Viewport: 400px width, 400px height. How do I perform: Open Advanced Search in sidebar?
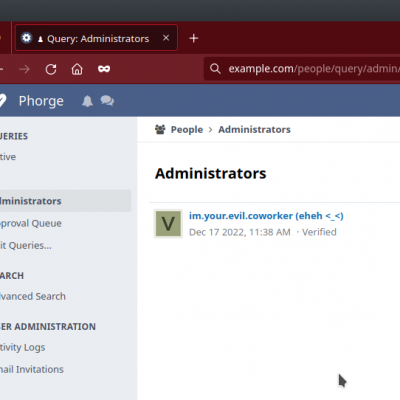pos(33,296)
